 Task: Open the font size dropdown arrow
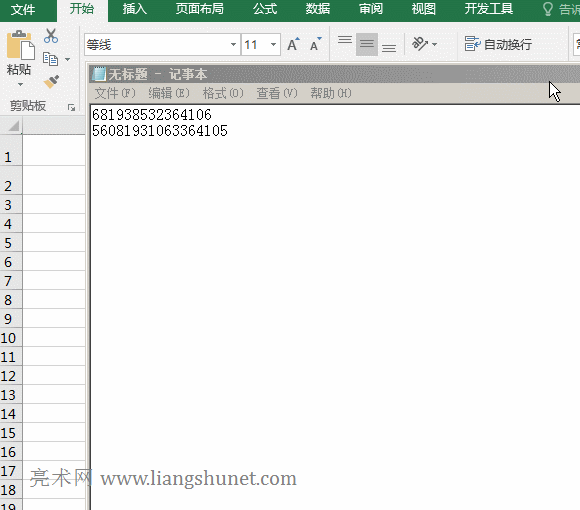(x=273, y=45)
